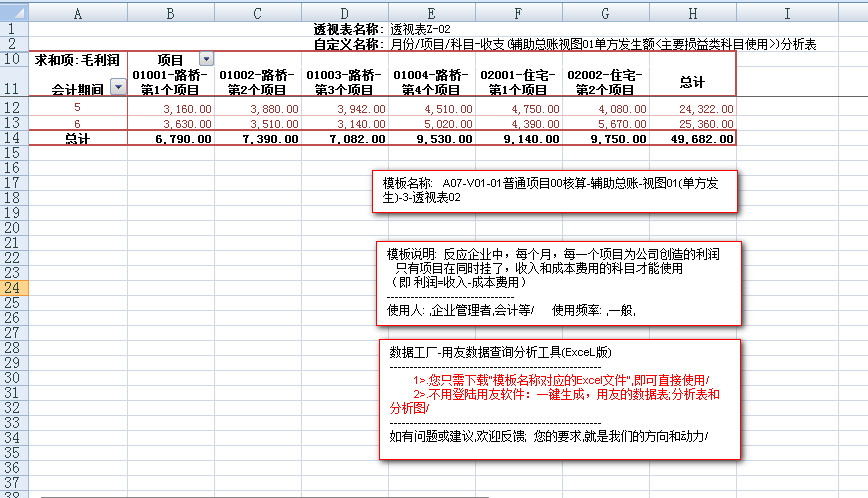Click grand total value 49,682.00
The image size is (868, 498).
(692, 139)
